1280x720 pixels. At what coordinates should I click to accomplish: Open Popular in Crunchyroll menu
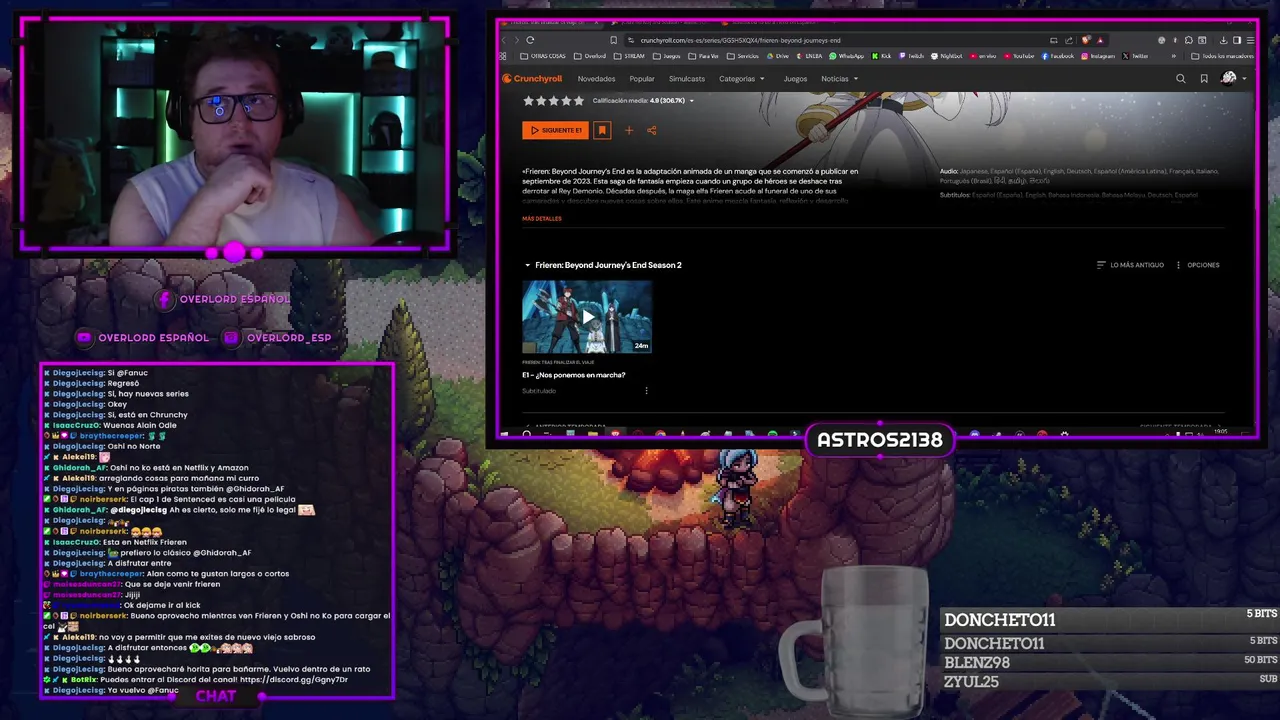642,79
